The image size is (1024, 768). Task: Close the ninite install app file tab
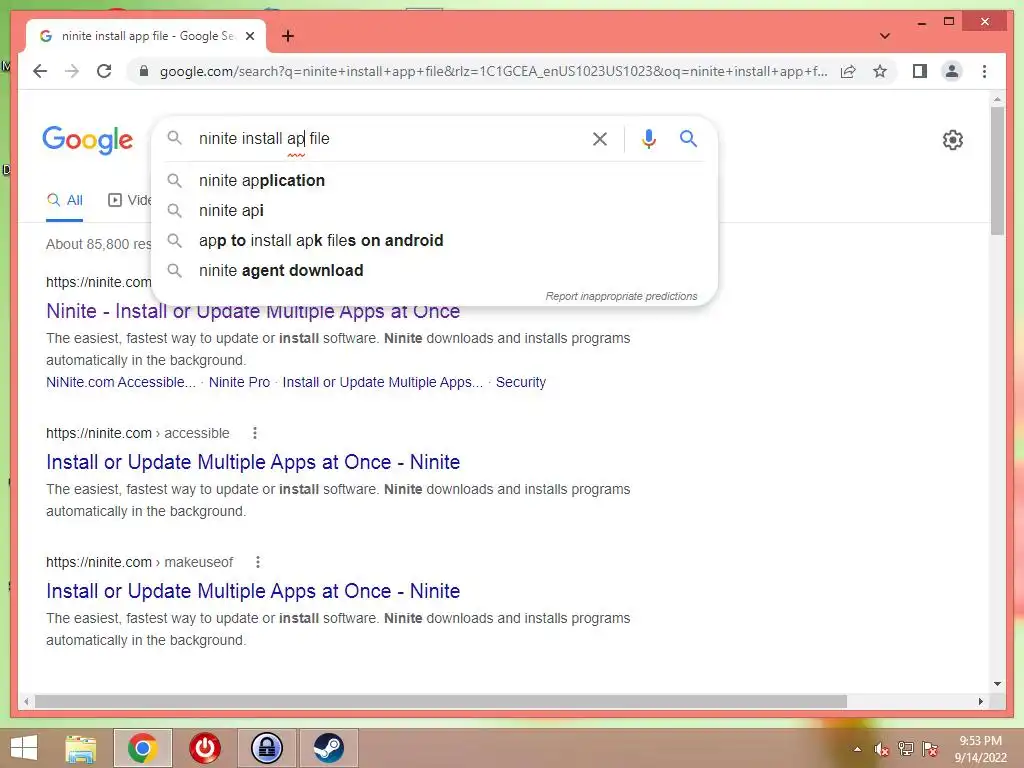coord(249,36)
